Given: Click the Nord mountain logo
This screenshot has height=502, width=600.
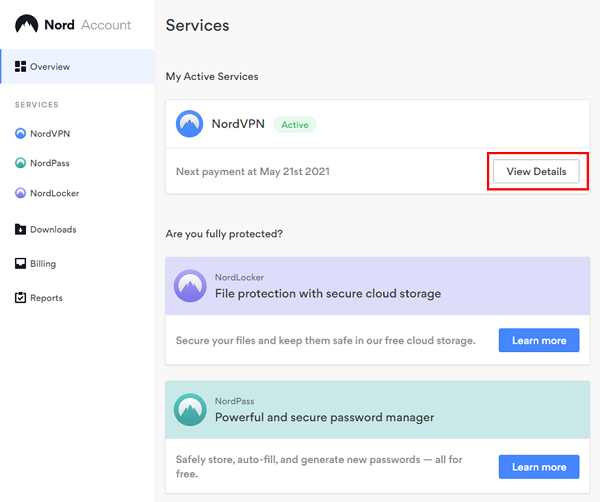Looking at the screenshot, I should click(x=26, y=24).
